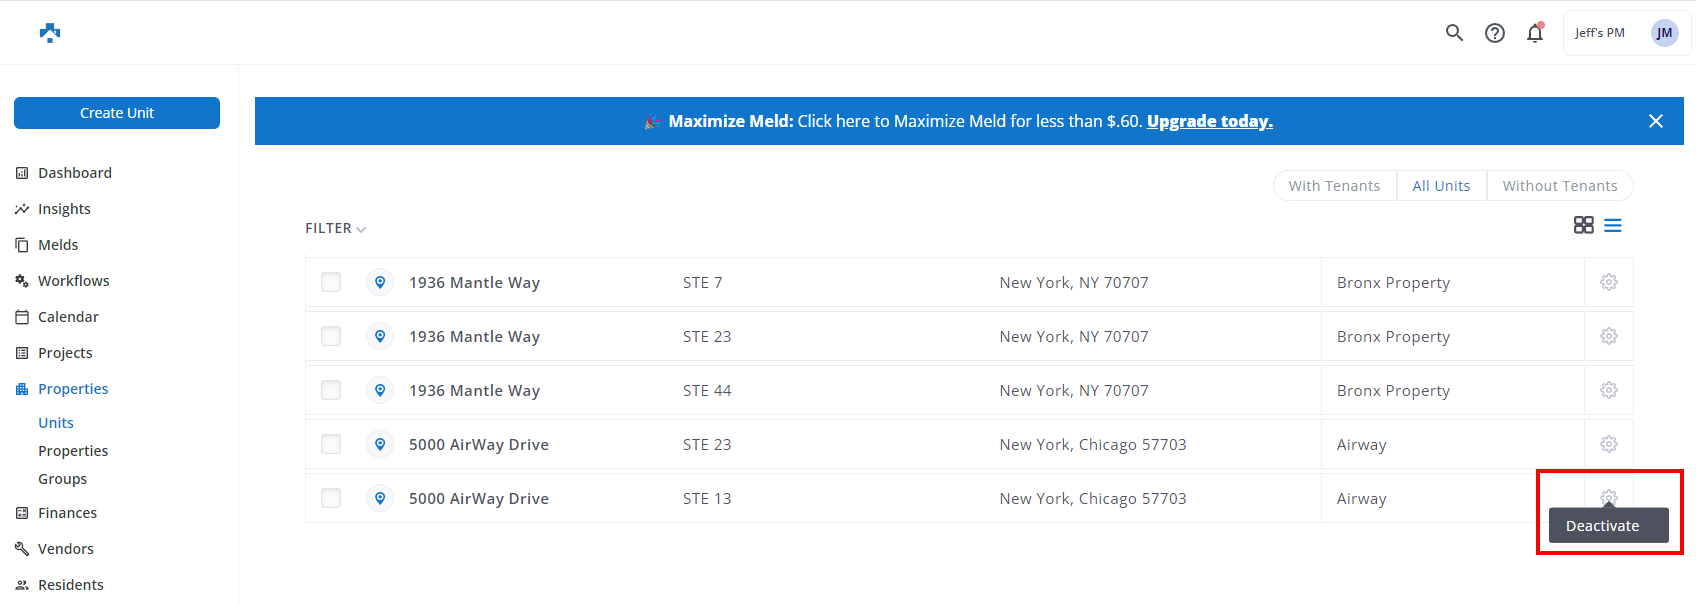Collapse the Properties sidebar section
This screenshot has height=605, width=1696.
click(73, 389)
